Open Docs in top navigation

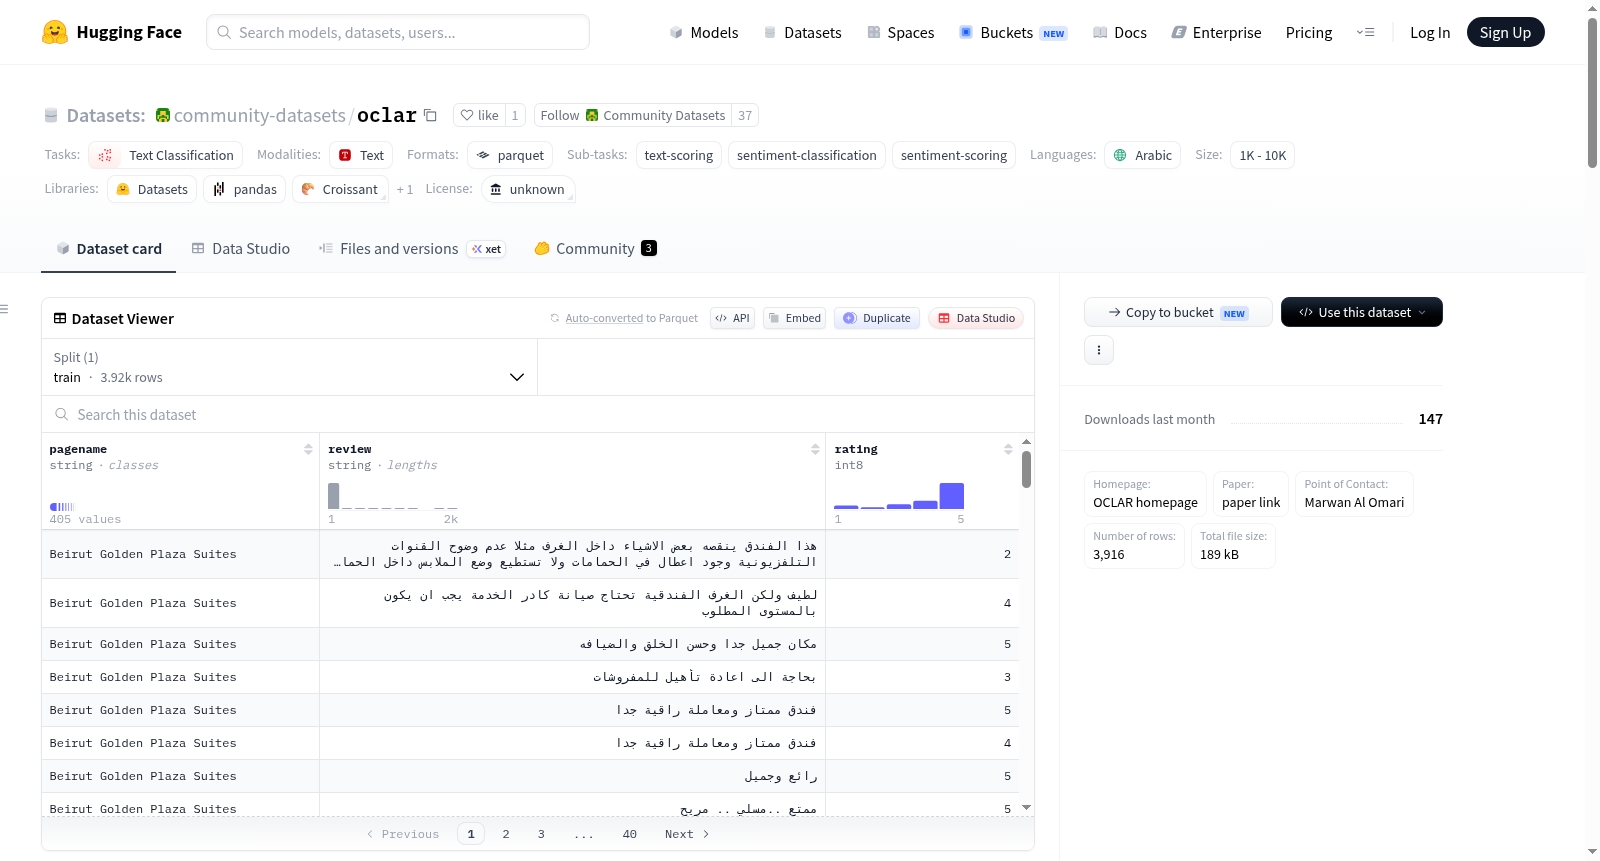pyautogui.click(x=1119, y=32)
